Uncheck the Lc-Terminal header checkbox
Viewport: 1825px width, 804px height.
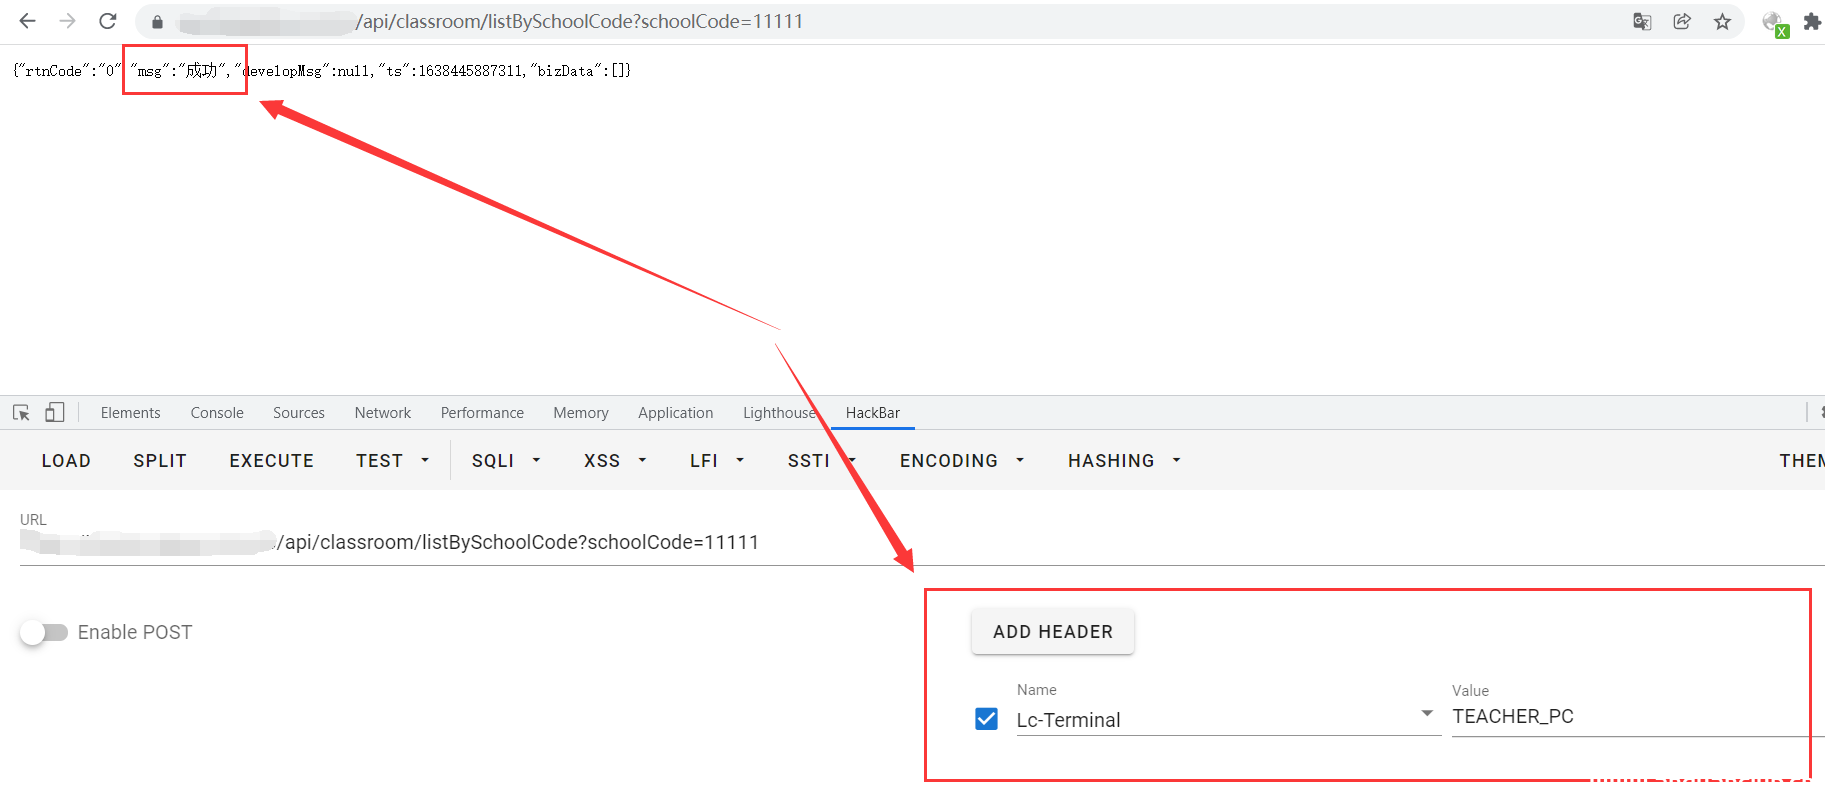pos(986,719)
